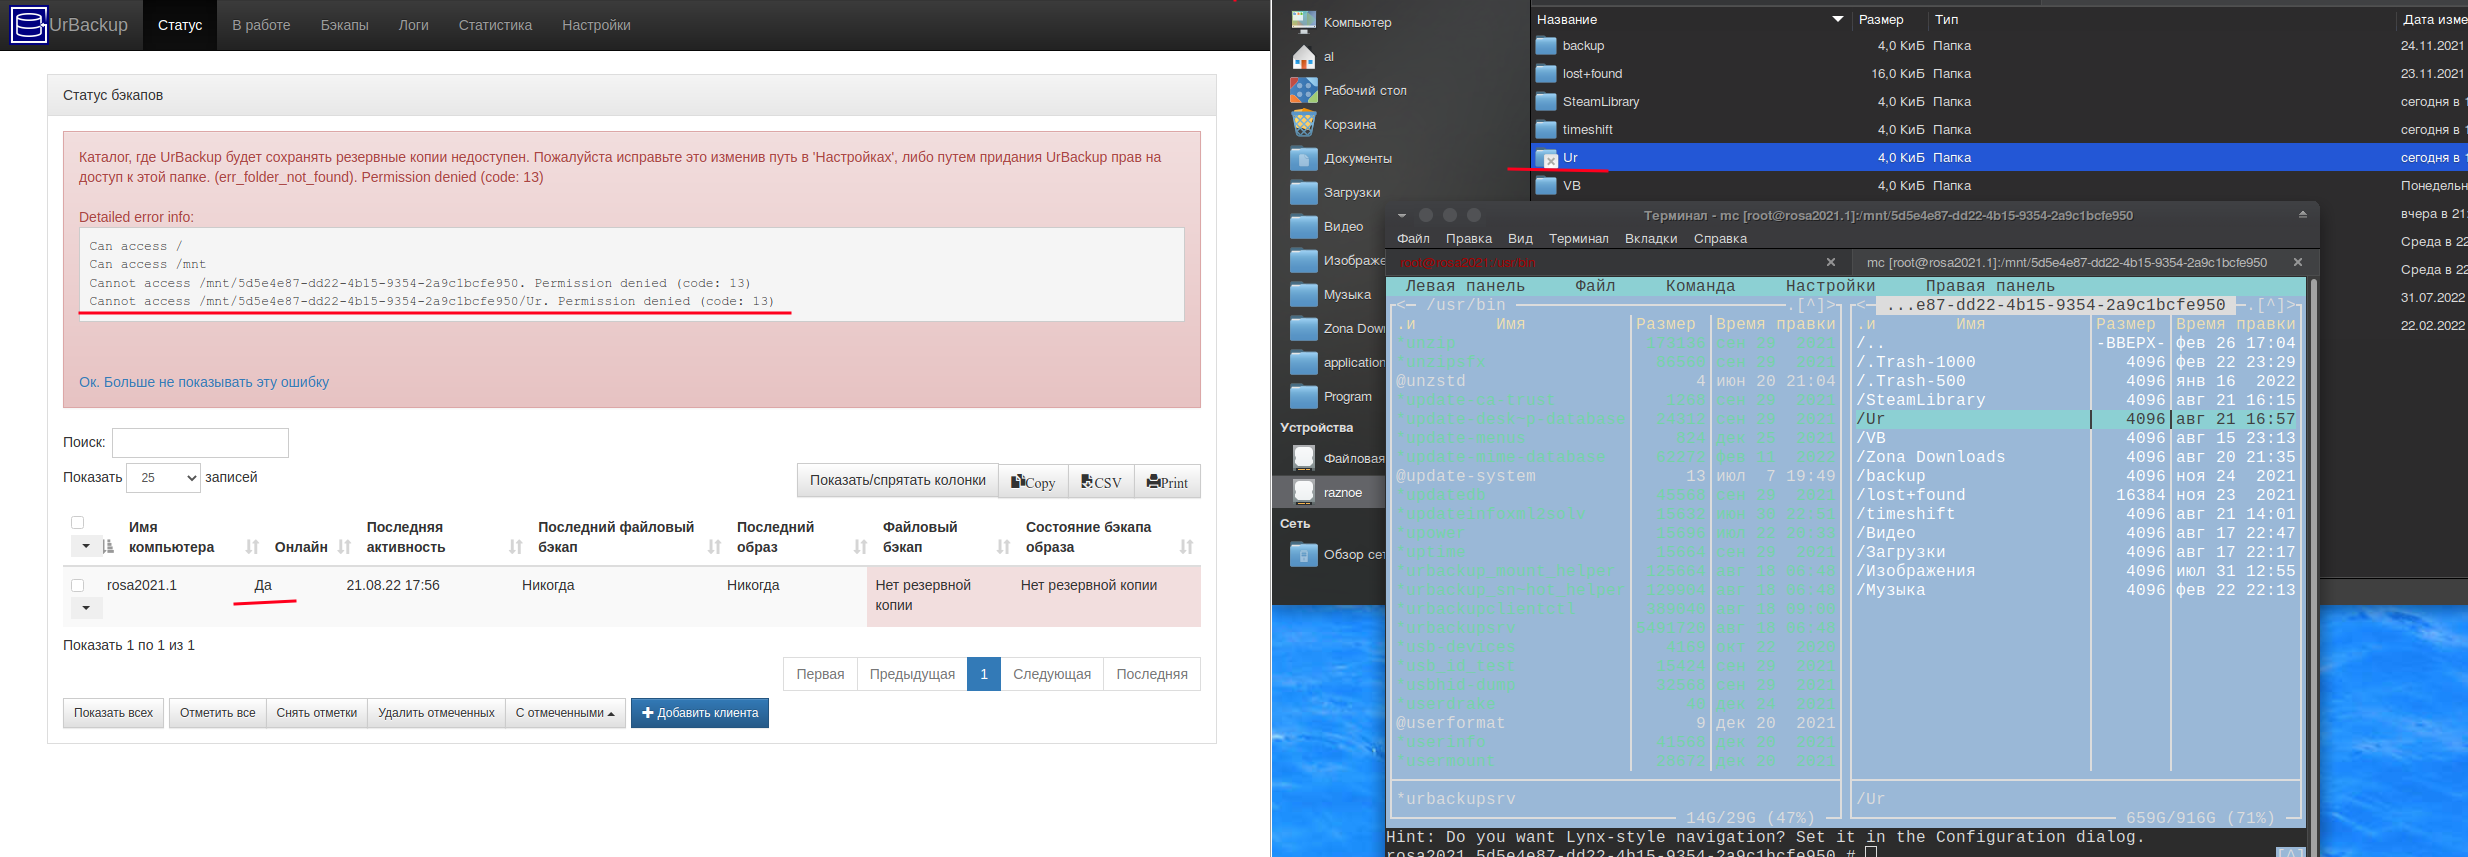Screen dimensions: 2468x857
Task: Click Показать/спрятать колонки button
Action: (x=898, y=481)
